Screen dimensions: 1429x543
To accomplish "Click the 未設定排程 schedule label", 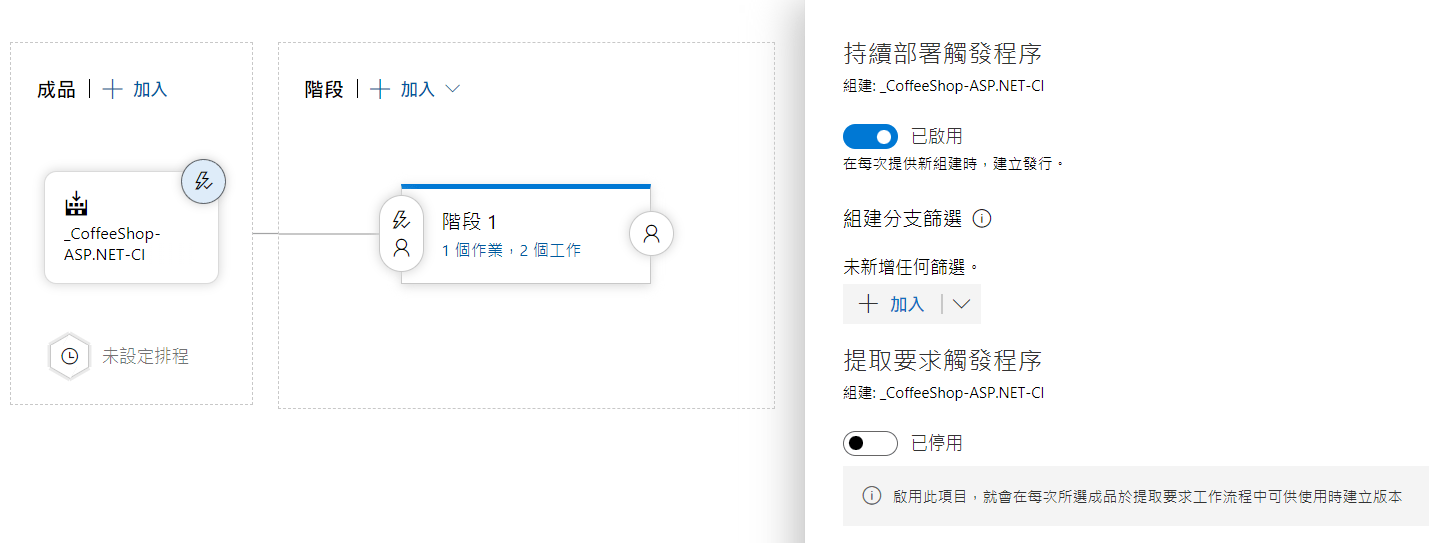I will 145,356.
